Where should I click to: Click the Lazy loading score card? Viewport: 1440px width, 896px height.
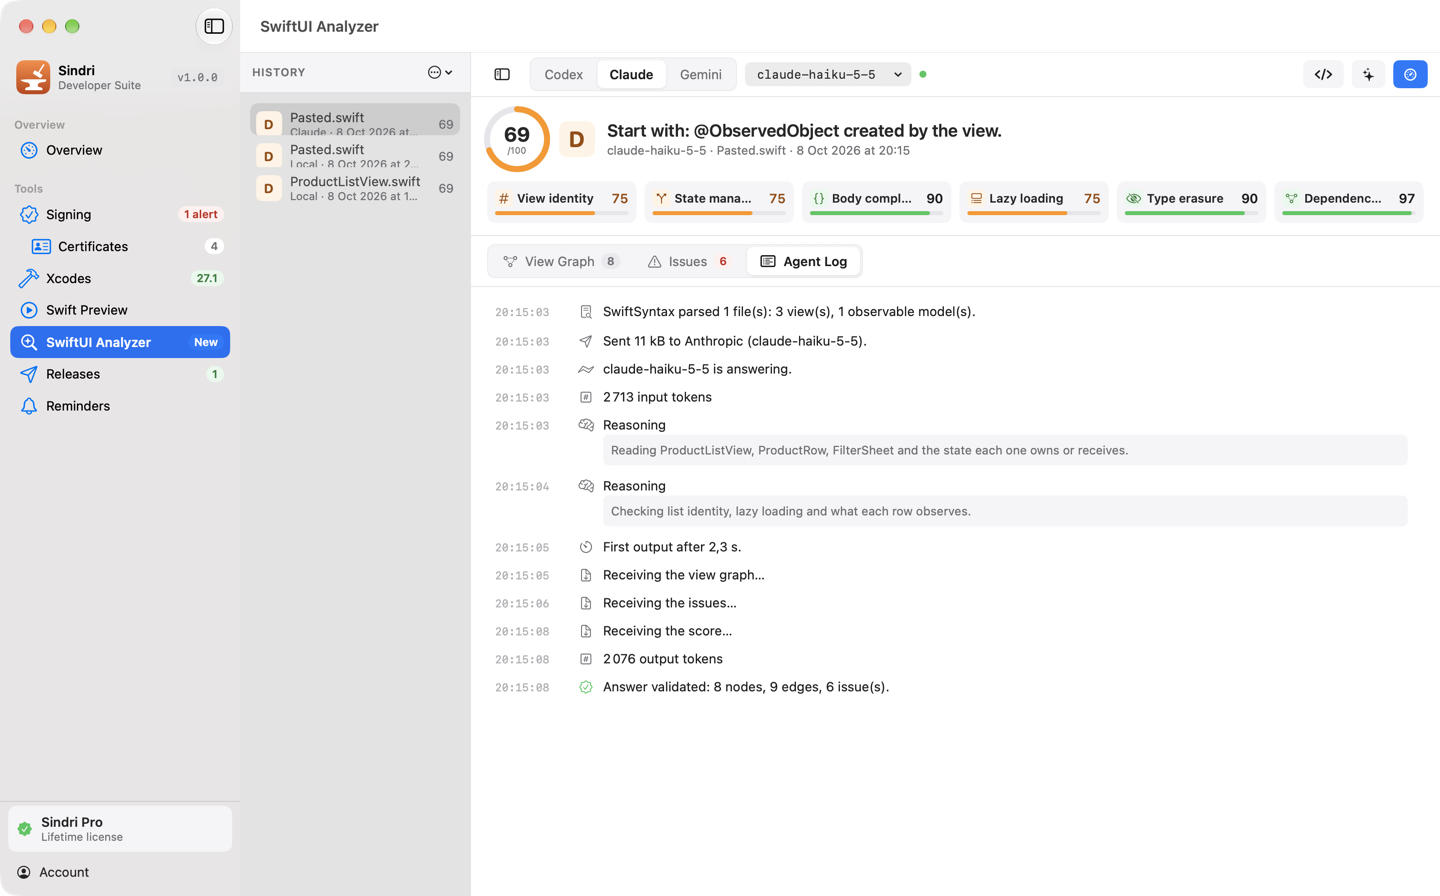(x=1034, y=201)
